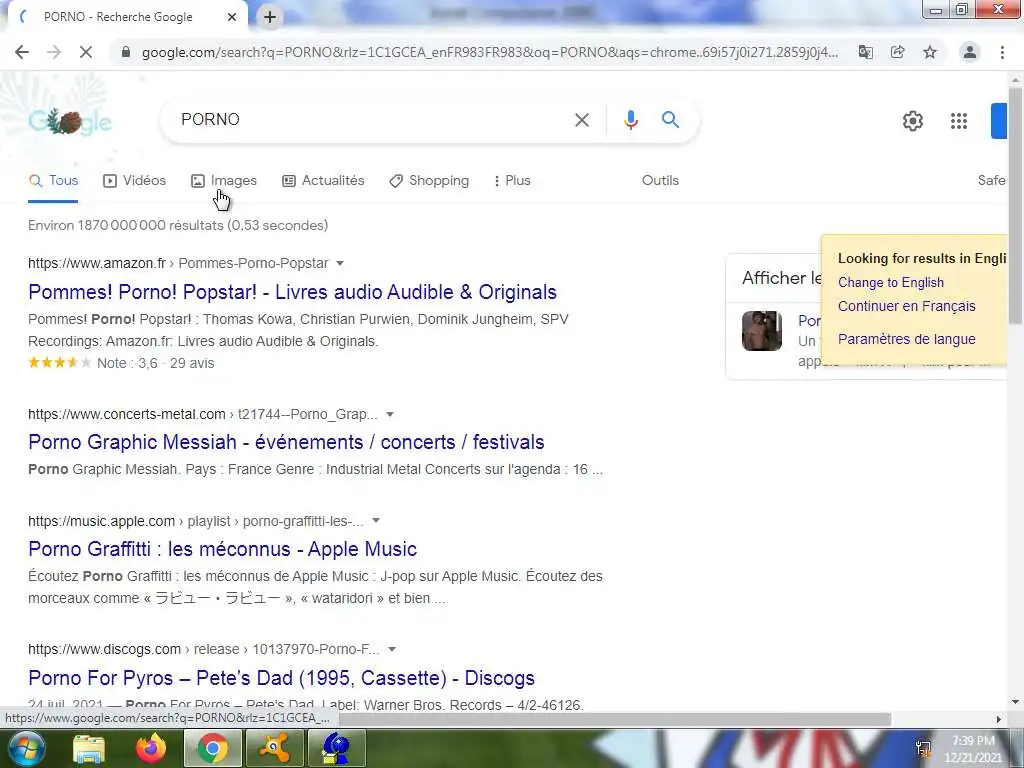Open the Google apps grid
1024x768 pixels.
coord(959,121)
